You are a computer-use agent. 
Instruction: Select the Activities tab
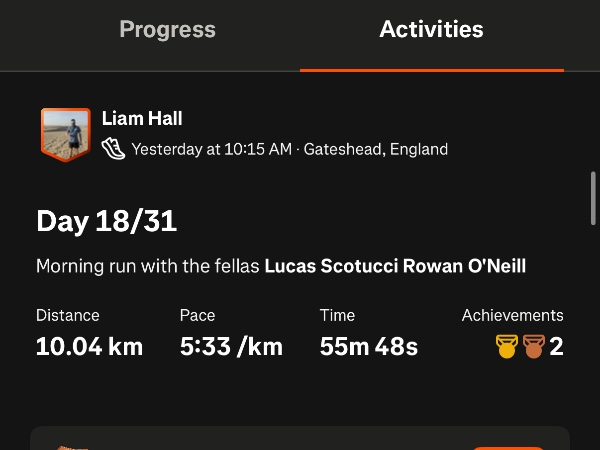pos(431,29)
